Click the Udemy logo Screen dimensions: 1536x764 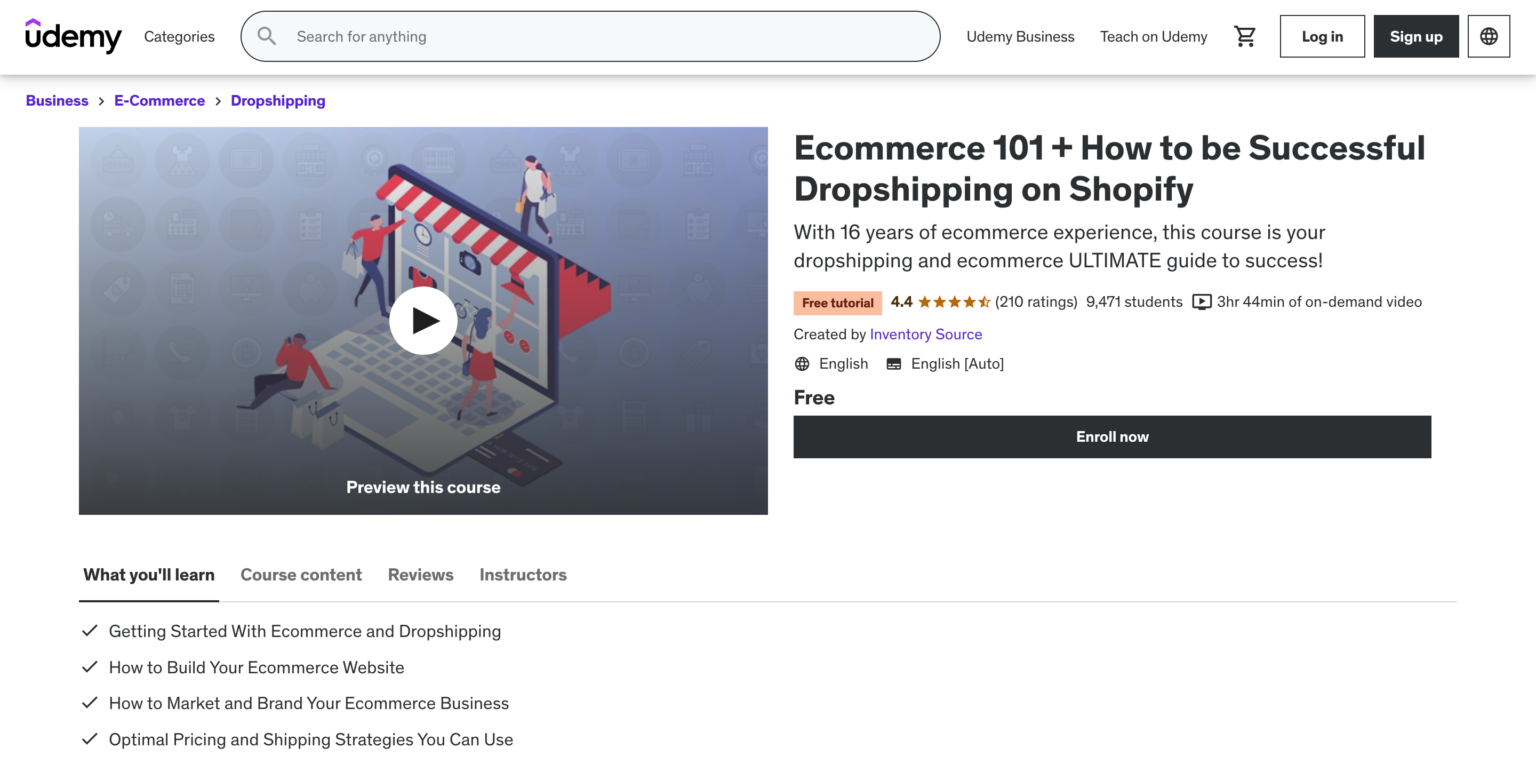pos(73,36)
